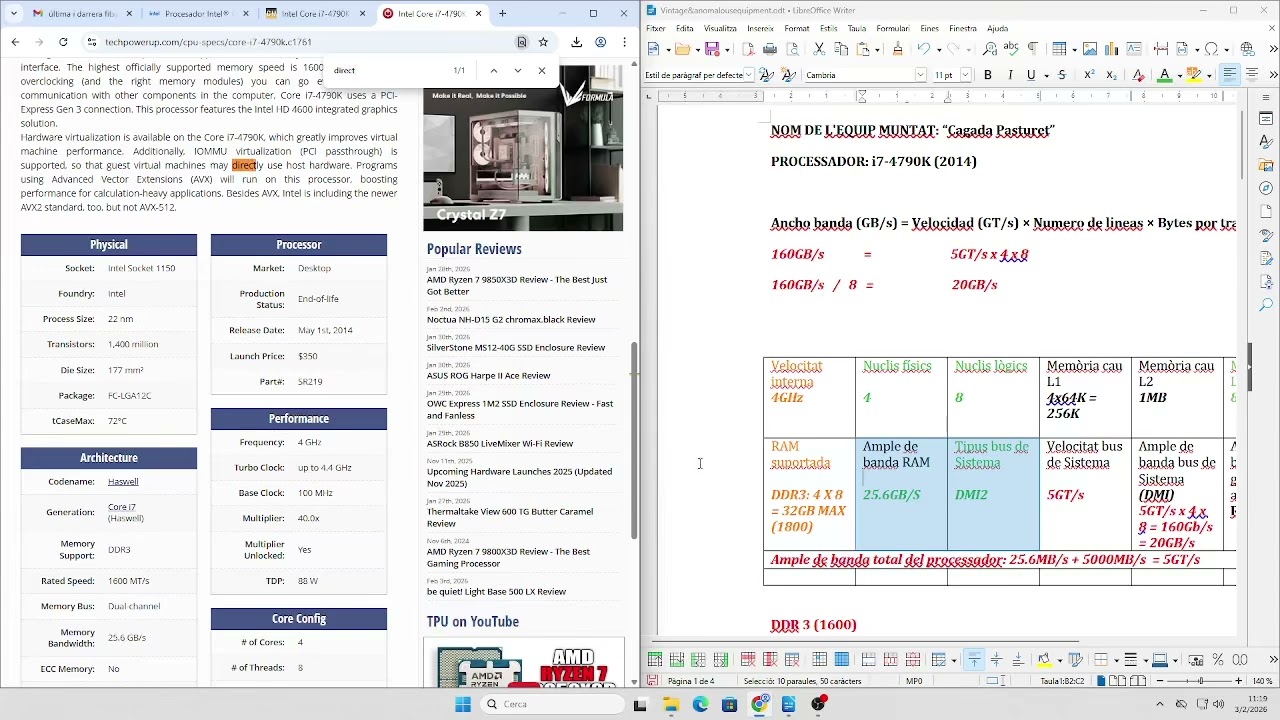Open the font size dropdown

click(x=965, y=75)
